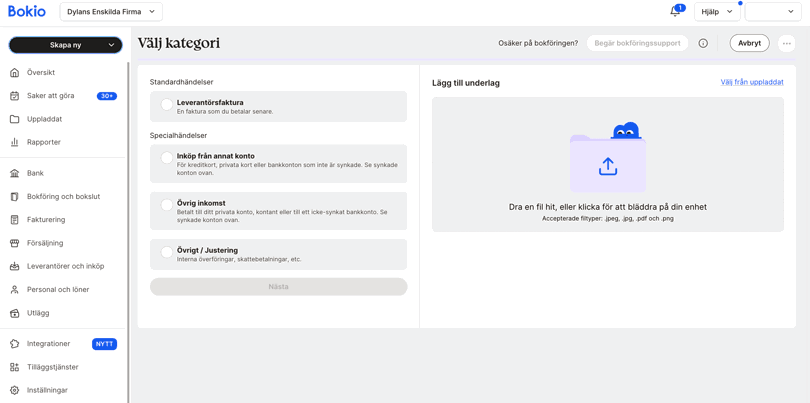Click the 30+ badge on Saker att göra
Viewport: 810px width, 403px height.
click(107, 96)
